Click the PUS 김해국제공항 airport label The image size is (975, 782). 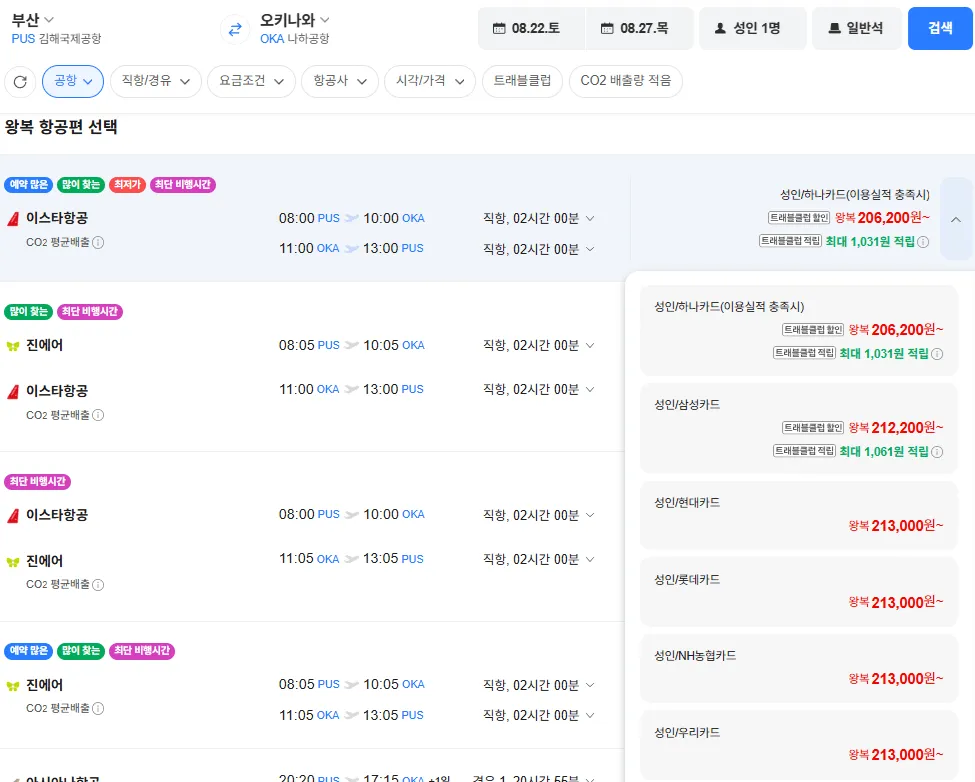56,39
